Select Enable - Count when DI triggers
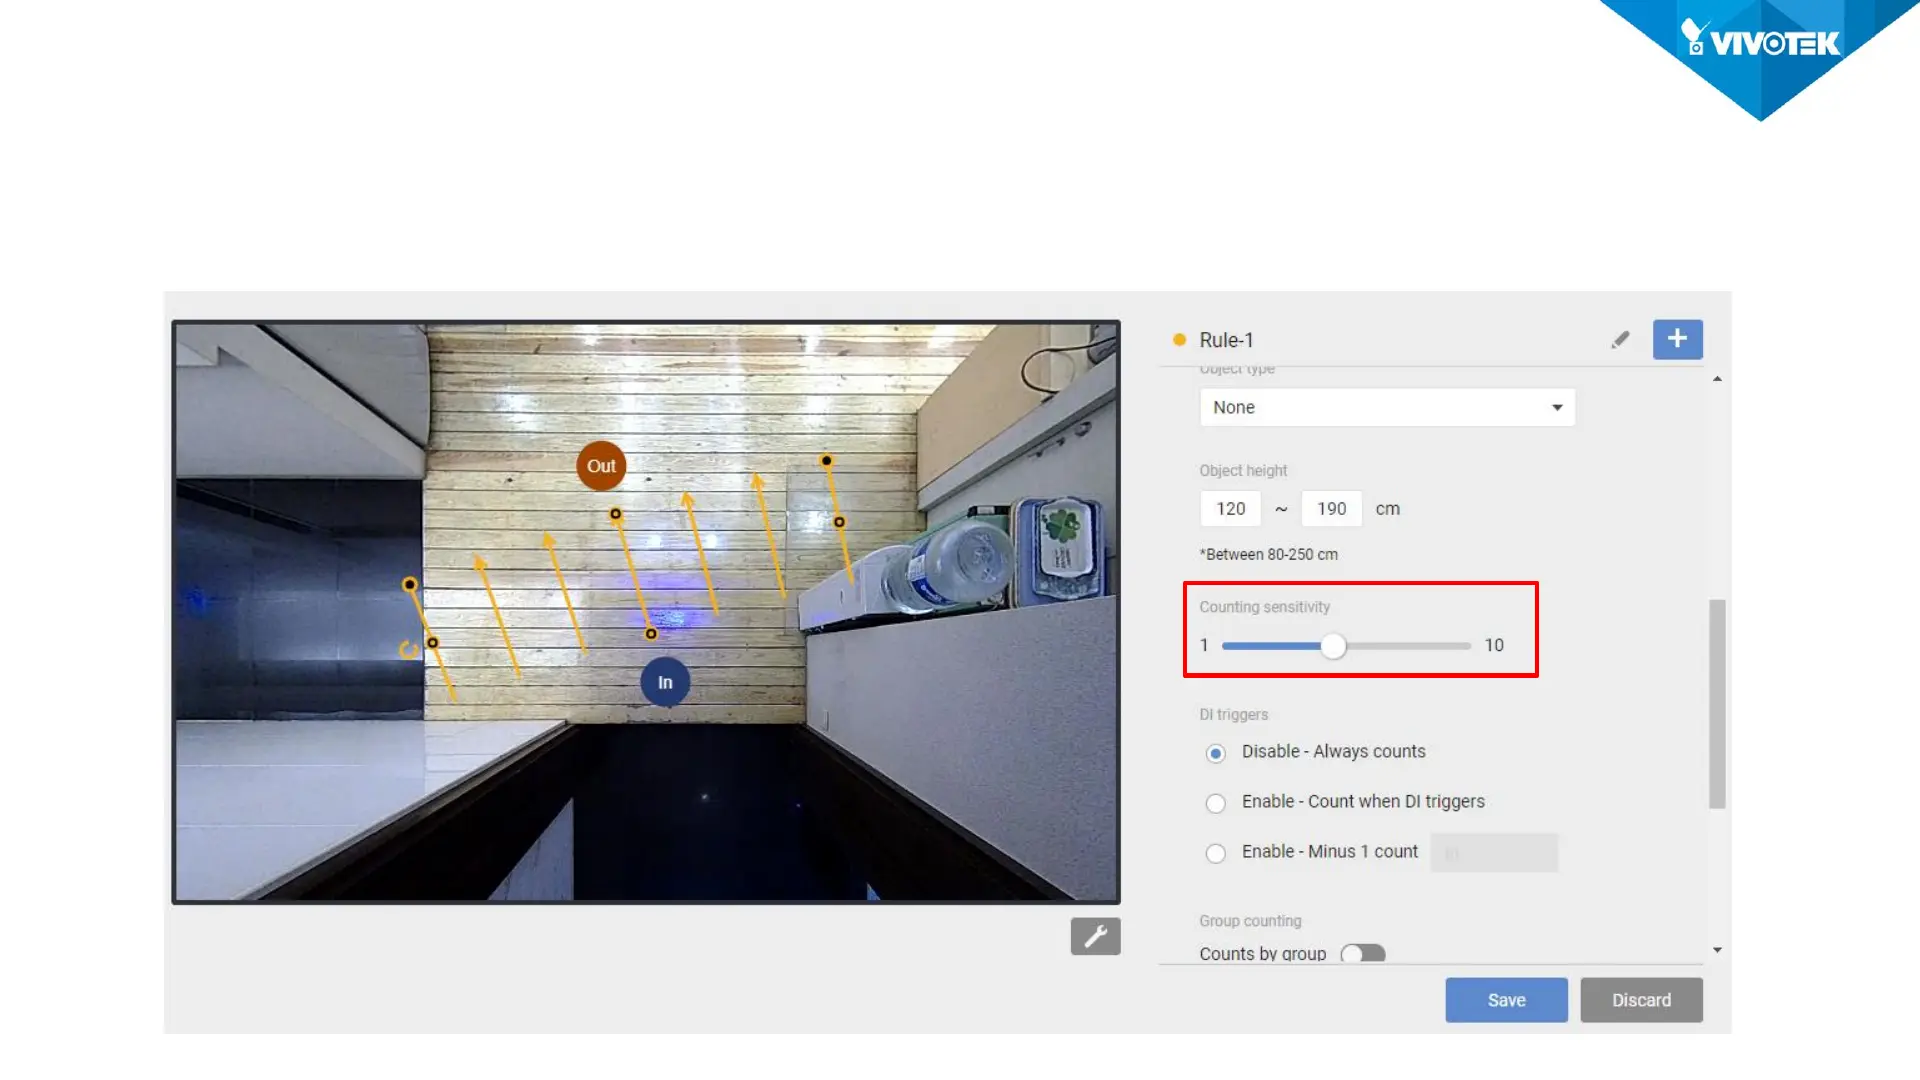Screen dimensions: 1920x1080 click(x=1215, y=803)
